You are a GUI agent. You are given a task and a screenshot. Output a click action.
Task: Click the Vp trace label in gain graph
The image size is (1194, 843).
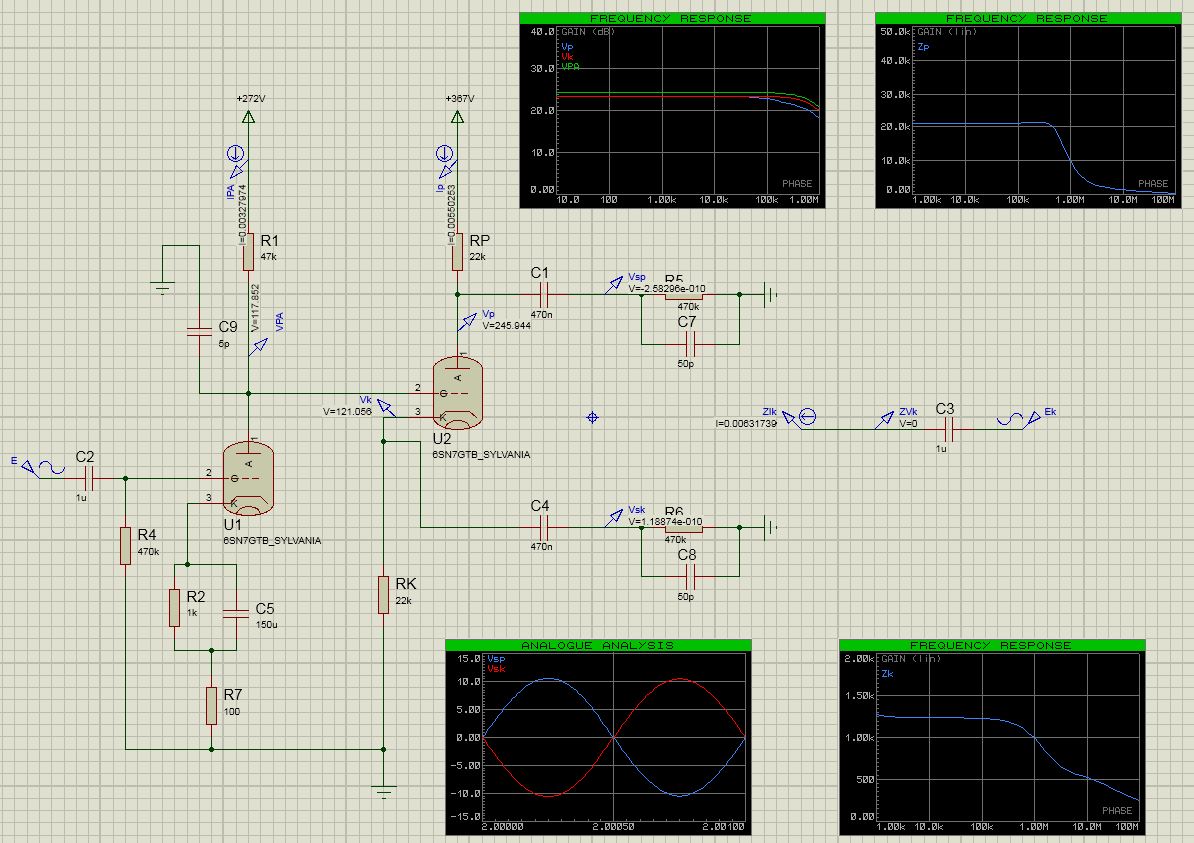567,47
